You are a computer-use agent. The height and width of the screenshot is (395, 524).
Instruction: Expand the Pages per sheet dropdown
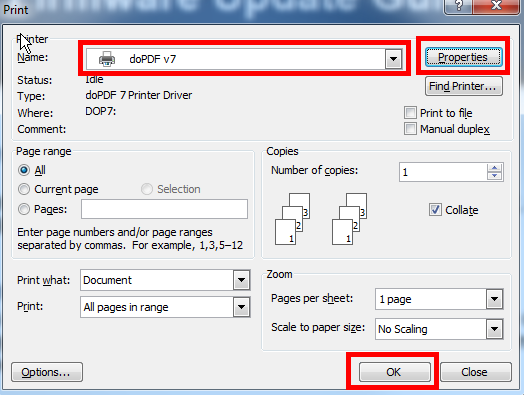click(494, 299)
